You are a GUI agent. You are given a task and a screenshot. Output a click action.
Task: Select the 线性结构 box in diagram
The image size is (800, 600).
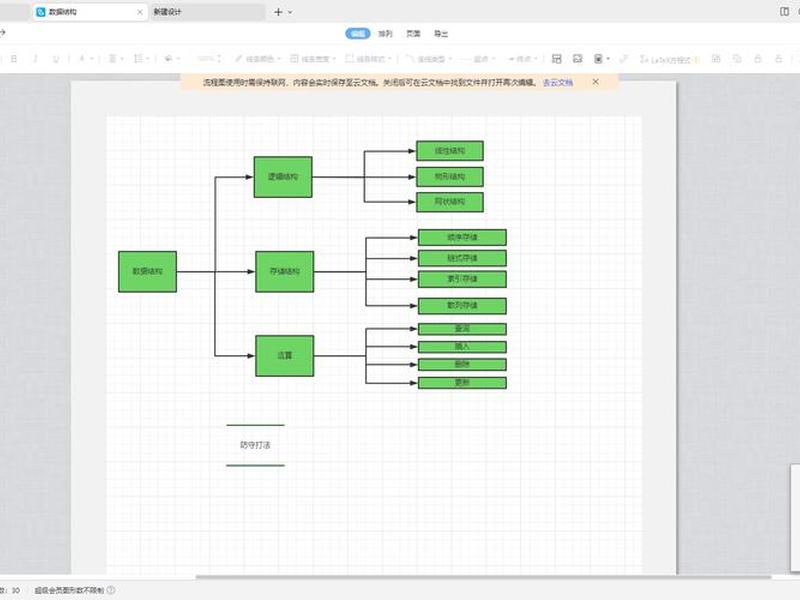[450, 151]
